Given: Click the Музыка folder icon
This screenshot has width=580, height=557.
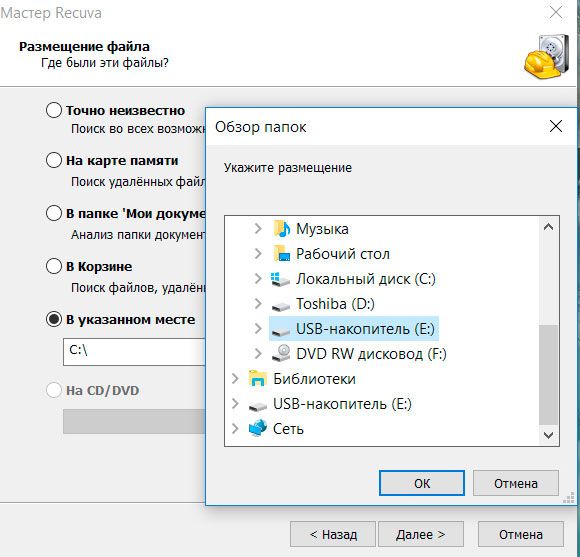Looking at the screenshot, I should 282,229.
